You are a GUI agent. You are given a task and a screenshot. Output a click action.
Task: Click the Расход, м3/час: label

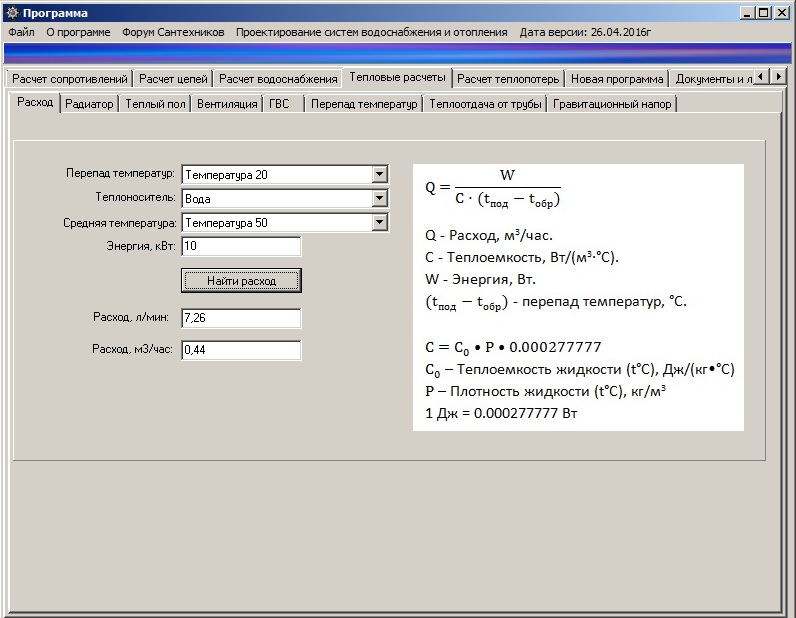click(x=132, y=349)
